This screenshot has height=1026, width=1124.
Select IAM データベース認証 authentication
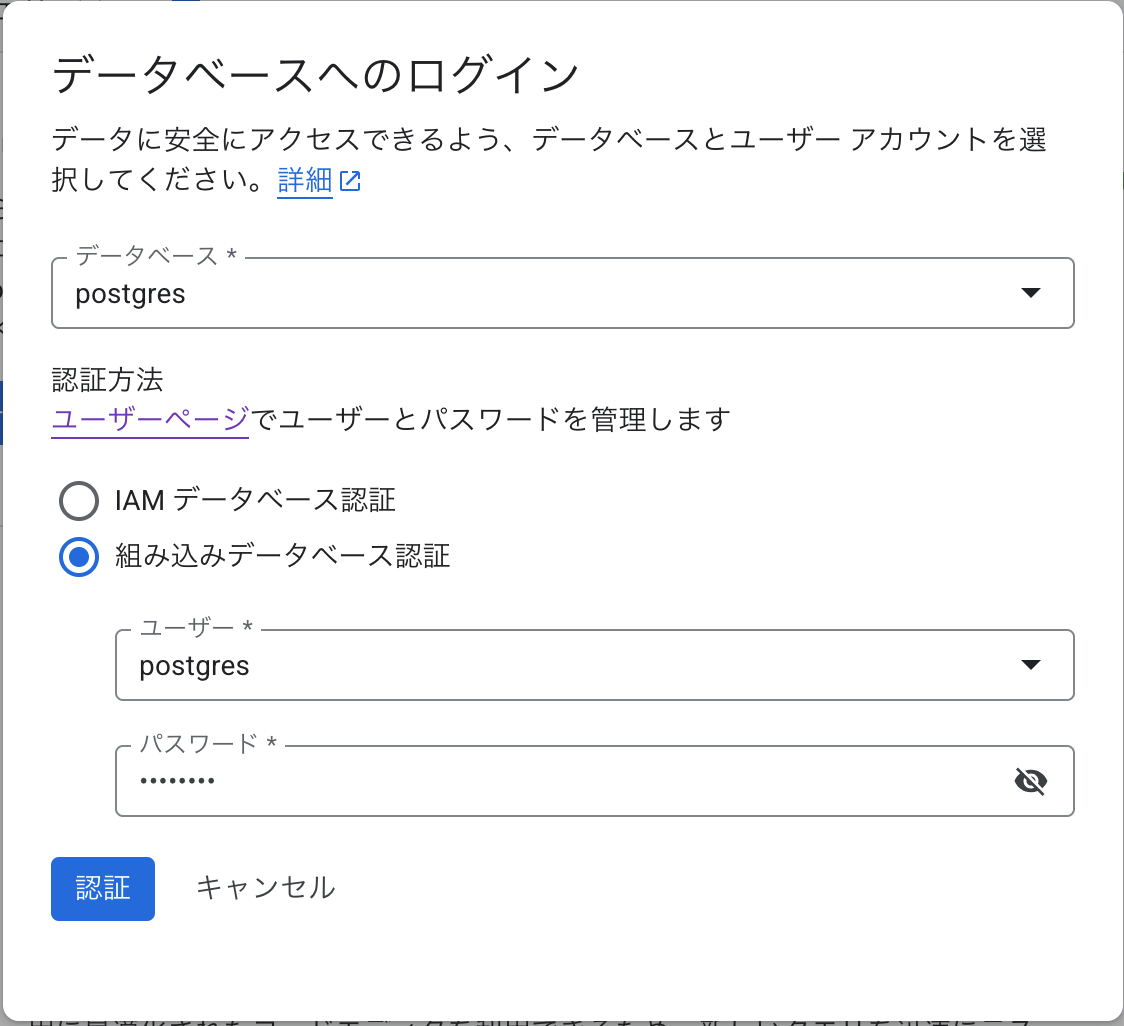click(78, 500)
